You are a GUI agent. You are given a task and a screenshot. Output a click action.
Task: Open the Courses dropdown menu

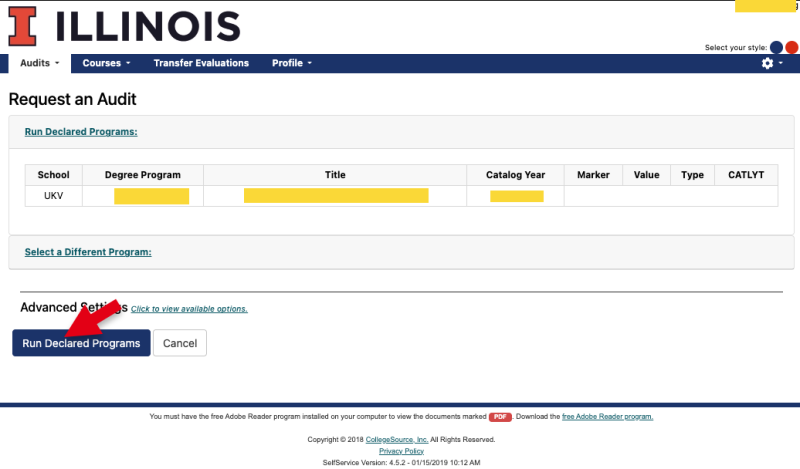[x=106, y=63]
